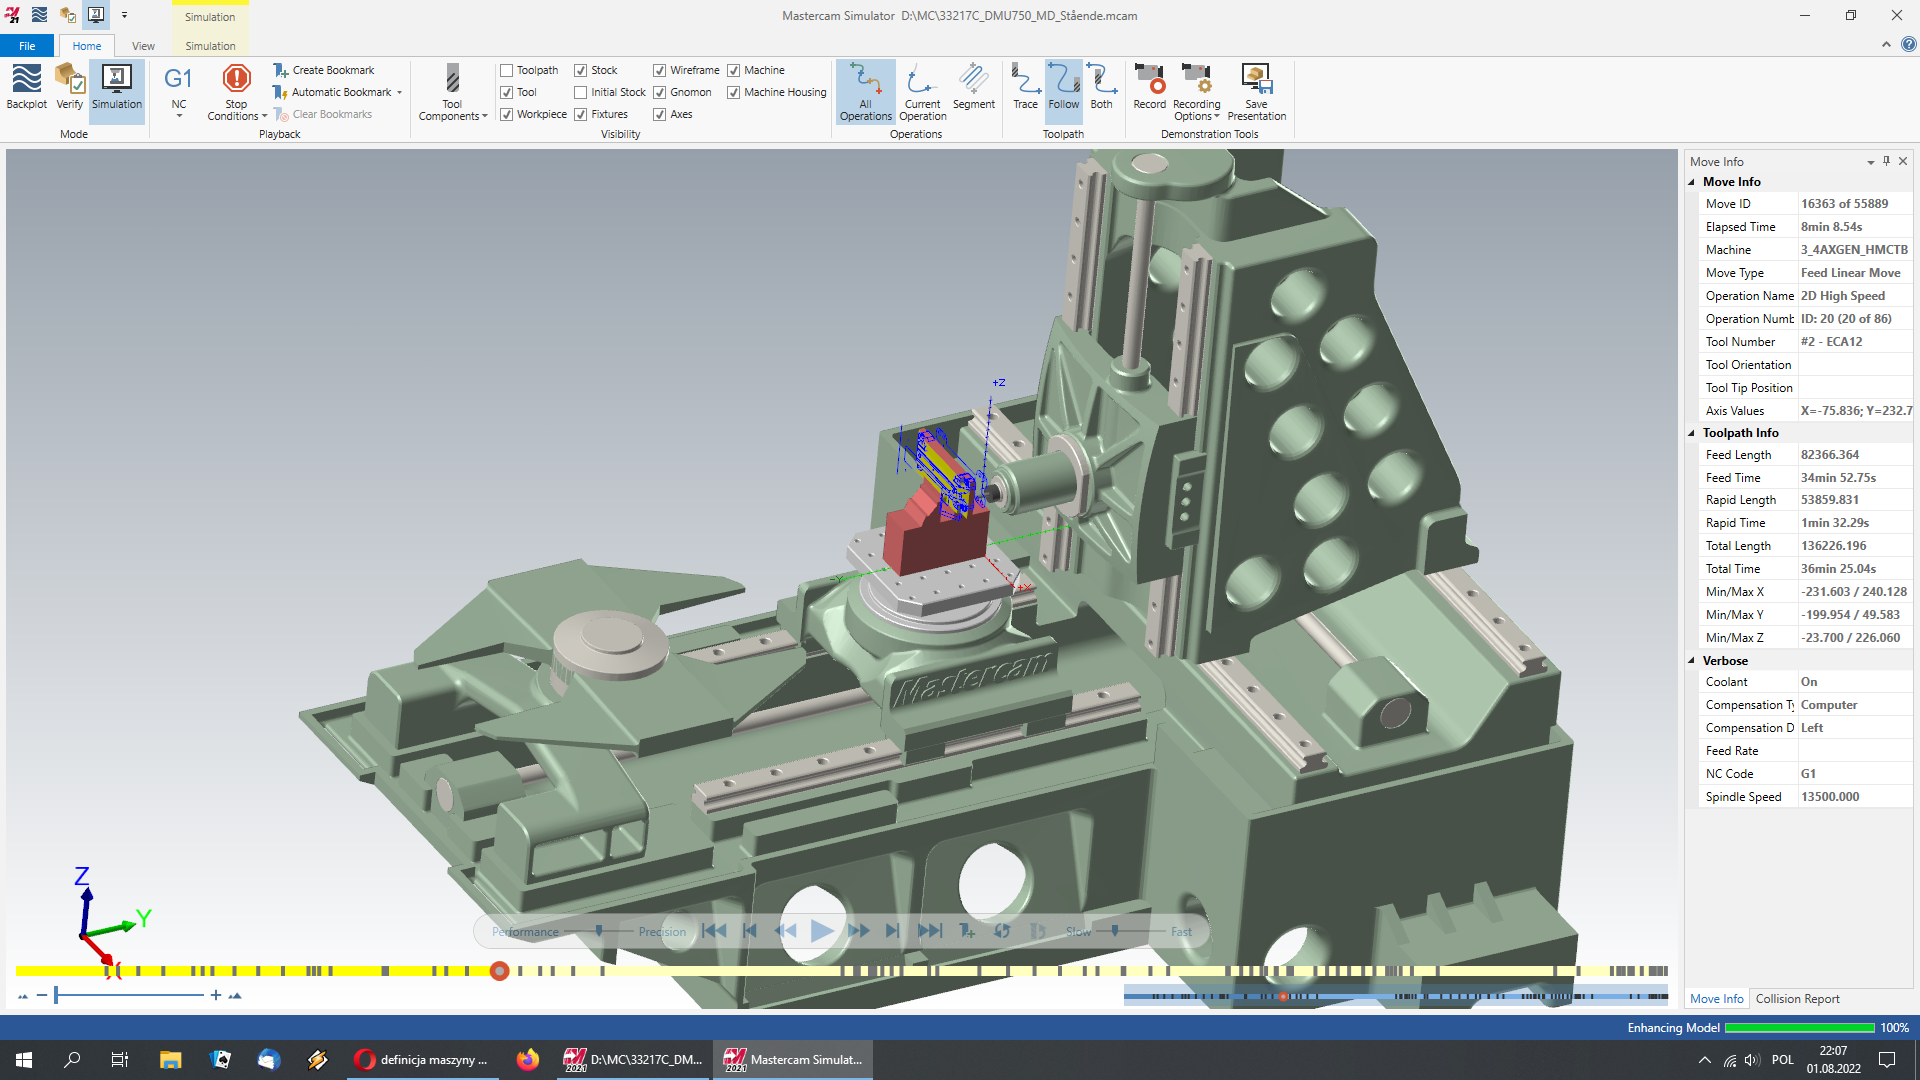Switch to Home ribbon tab

pos(87,46)
